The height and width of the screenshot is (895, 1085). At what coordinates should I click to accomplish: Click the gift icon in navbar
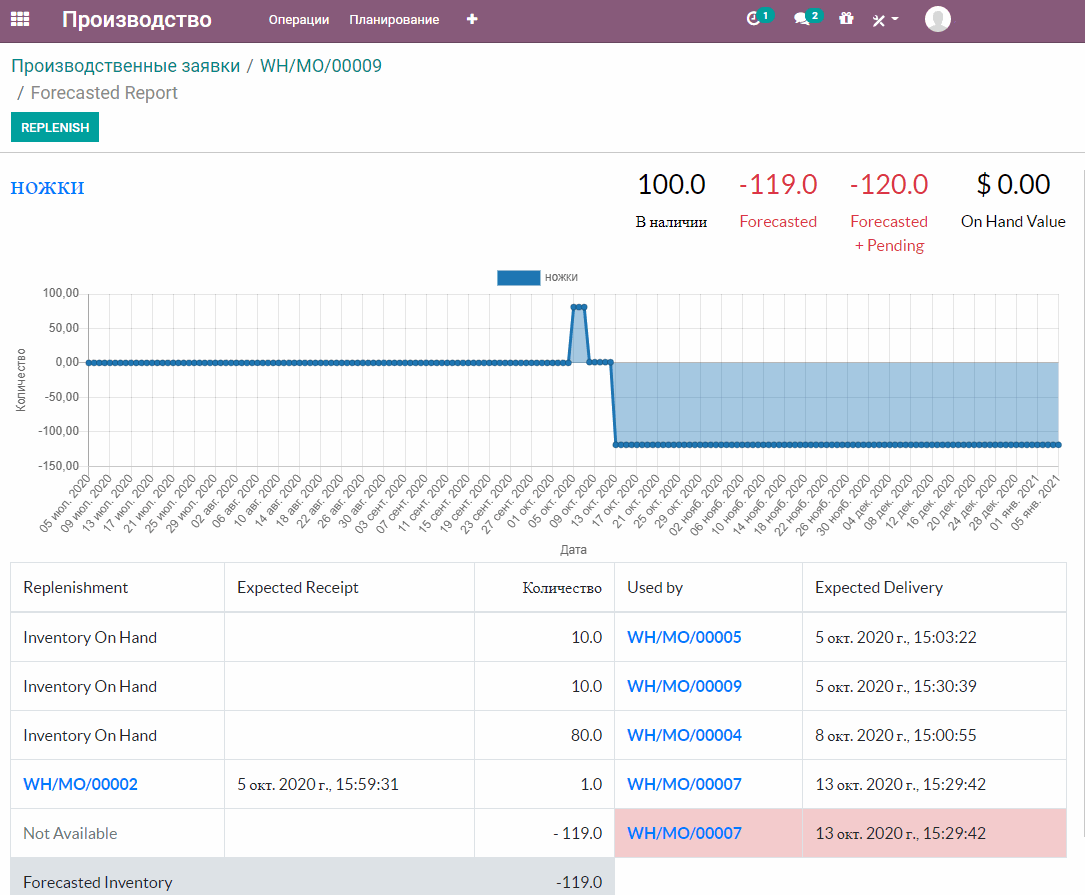846,19
